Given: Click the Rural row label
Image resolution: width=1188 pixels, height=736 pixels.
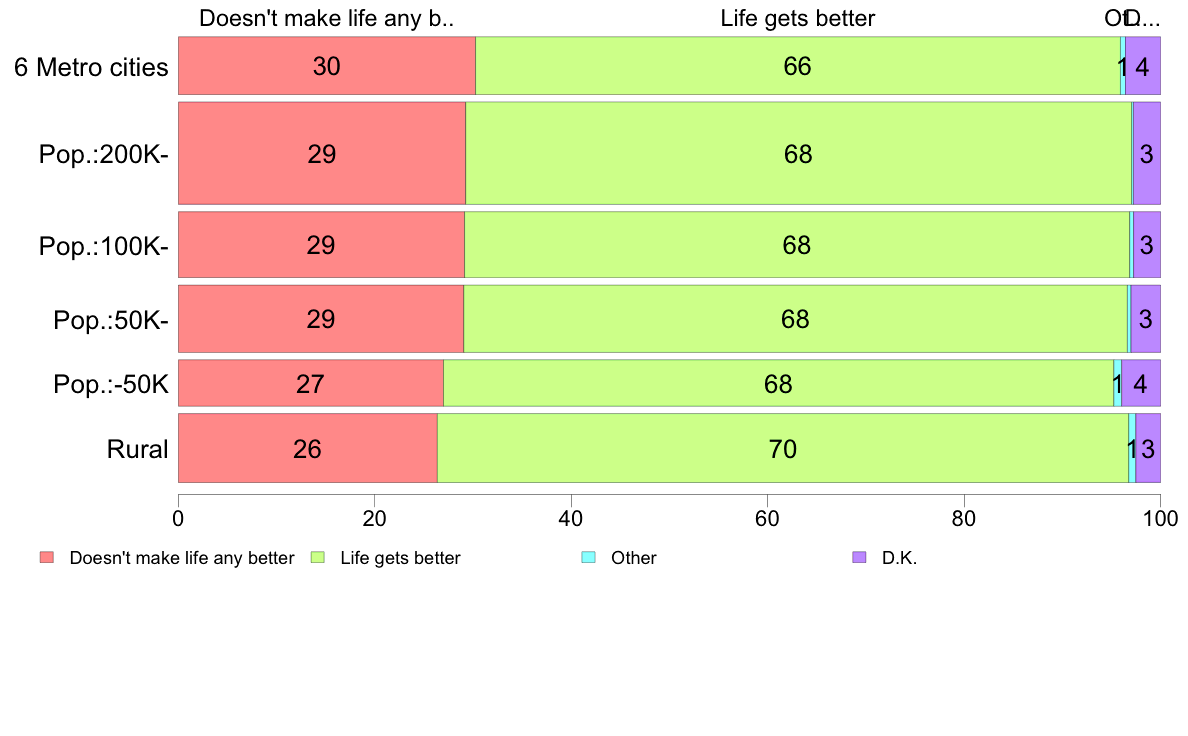Looking at the screenshot, I should point(137,449).
